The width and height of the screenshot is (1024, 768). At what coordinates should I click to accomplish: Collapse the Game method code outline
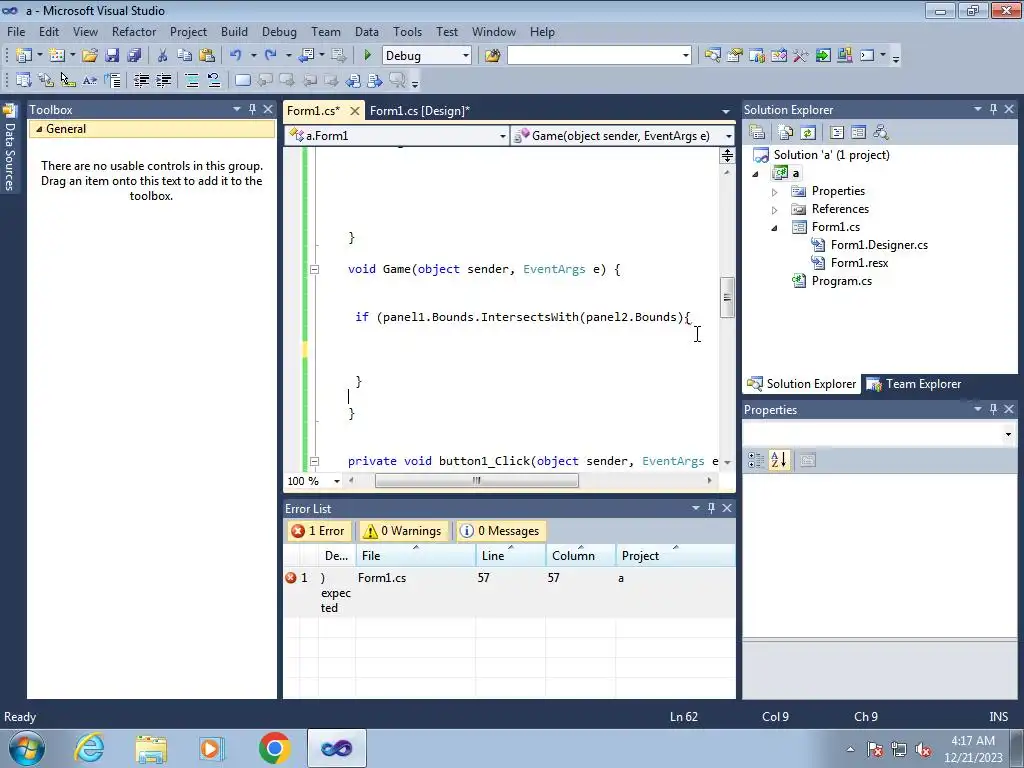(x=314, y=269)
